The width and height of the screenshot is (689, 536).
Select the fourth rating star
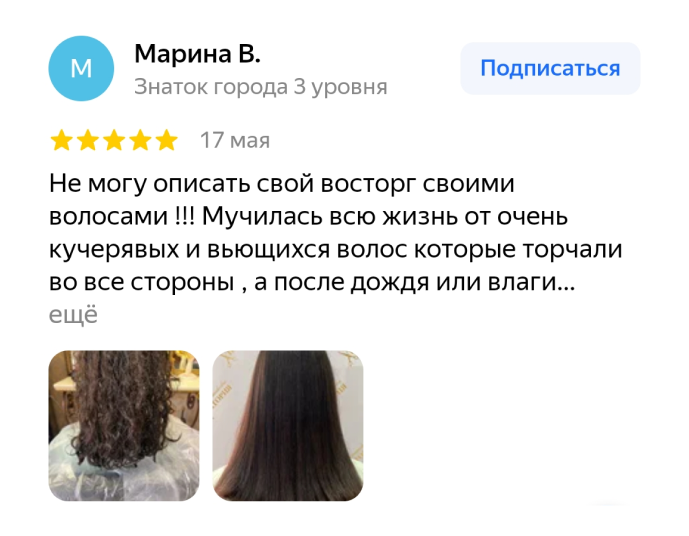pos(141,141)
